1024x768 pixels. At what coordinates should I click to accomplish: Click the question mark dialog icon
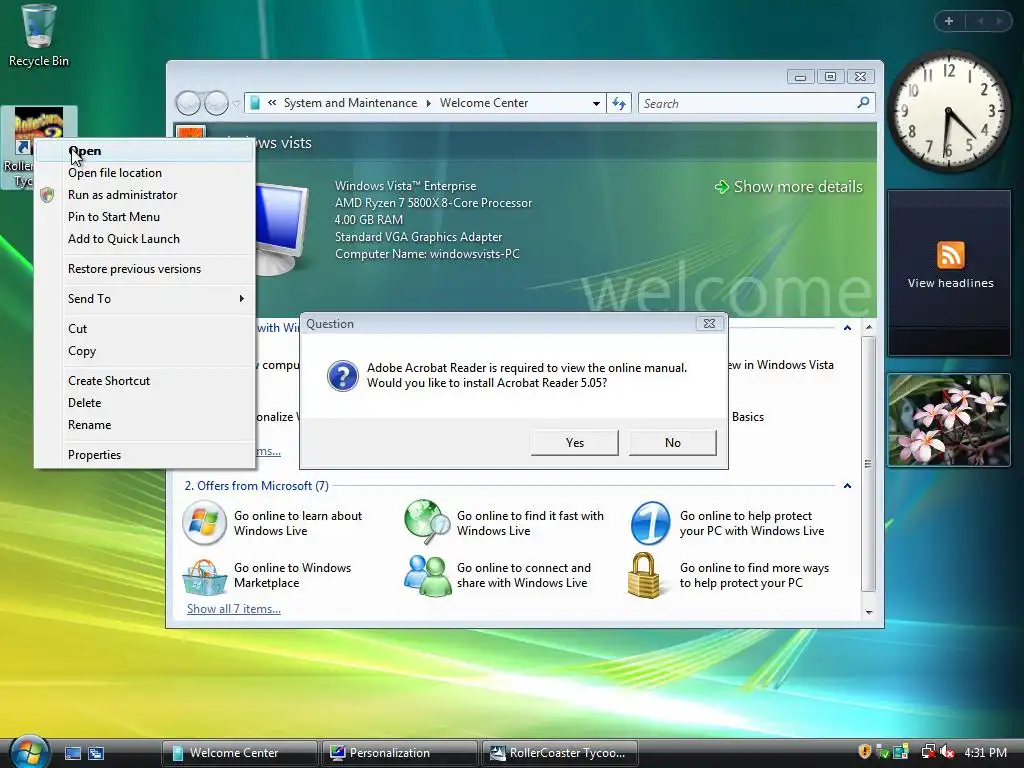[x=342, y=376]
